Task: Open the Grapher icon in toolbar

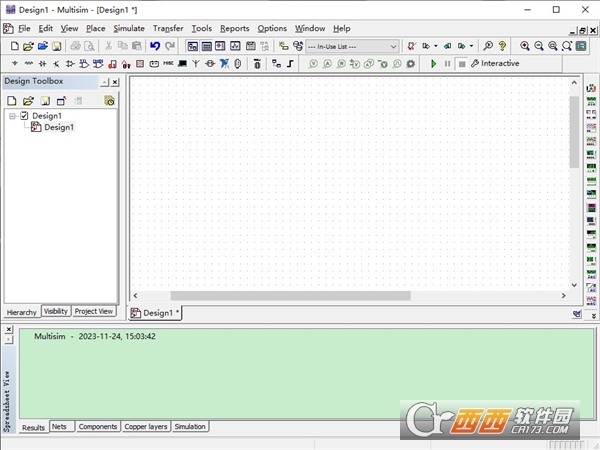Action: pos(235,46)
